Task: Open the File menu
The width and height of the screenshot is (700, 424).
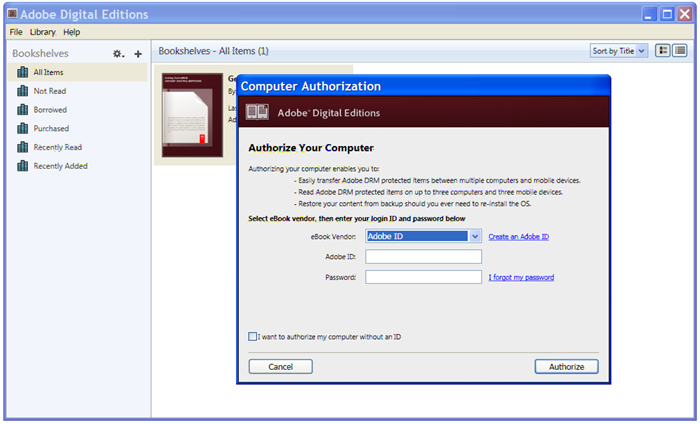Action: coord(16,32)
